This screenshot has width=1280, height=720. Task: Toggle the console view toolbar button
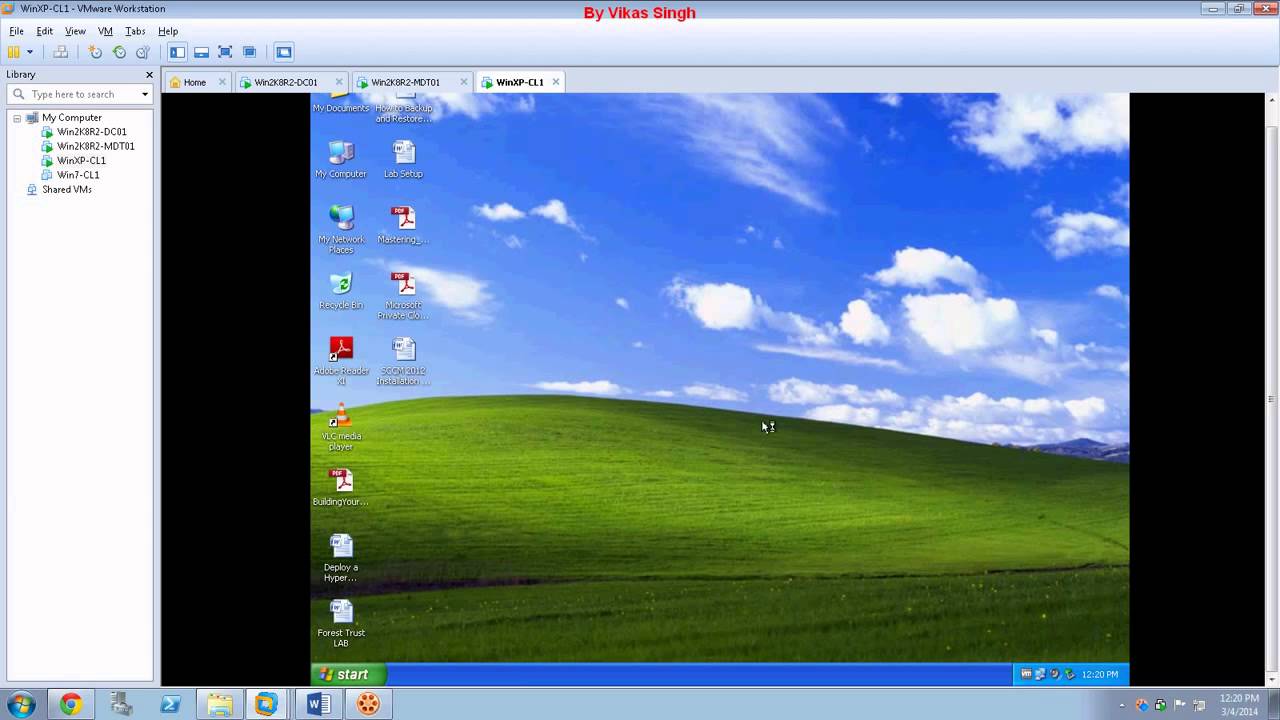tap(284, 52)
